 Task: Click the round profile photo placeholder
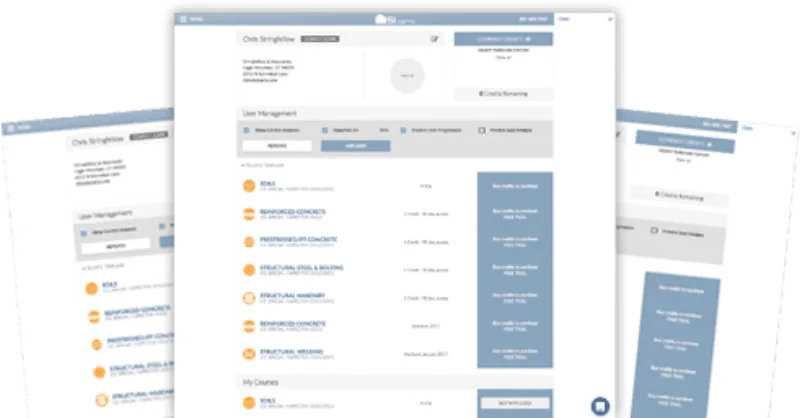(x=407, y=76)
